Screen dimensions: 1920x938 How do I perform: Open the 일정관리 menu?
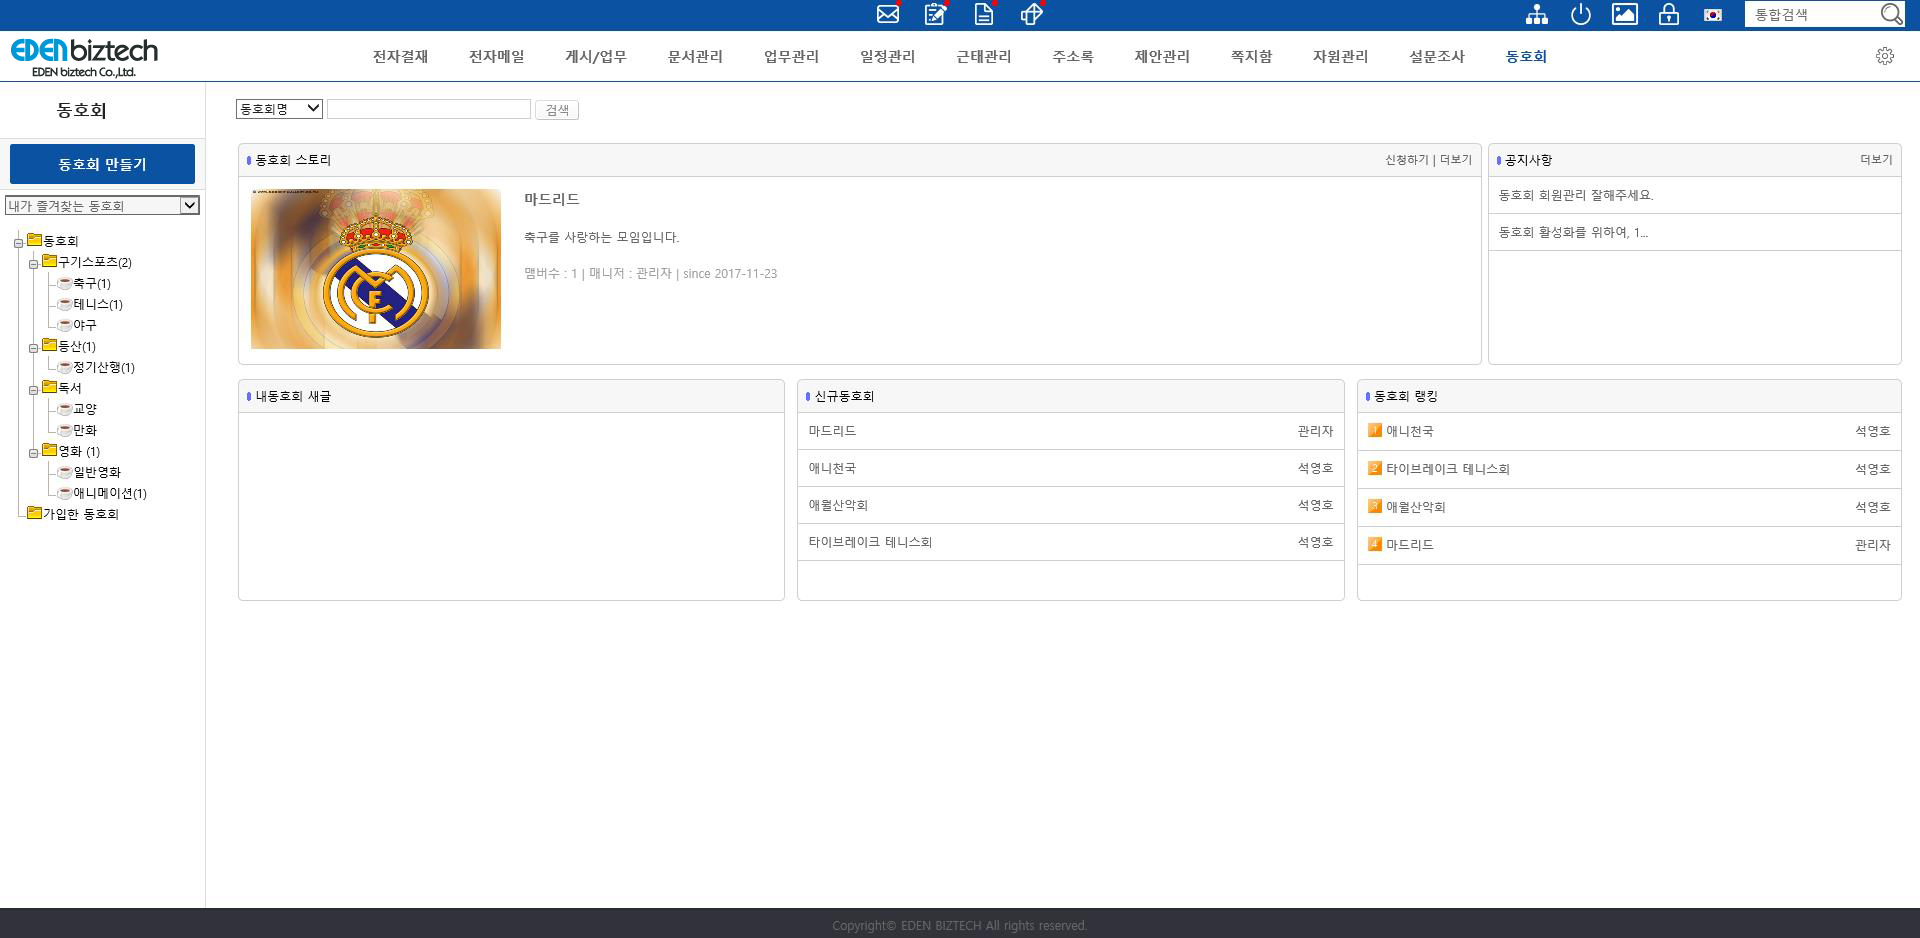tap(887, 56)
